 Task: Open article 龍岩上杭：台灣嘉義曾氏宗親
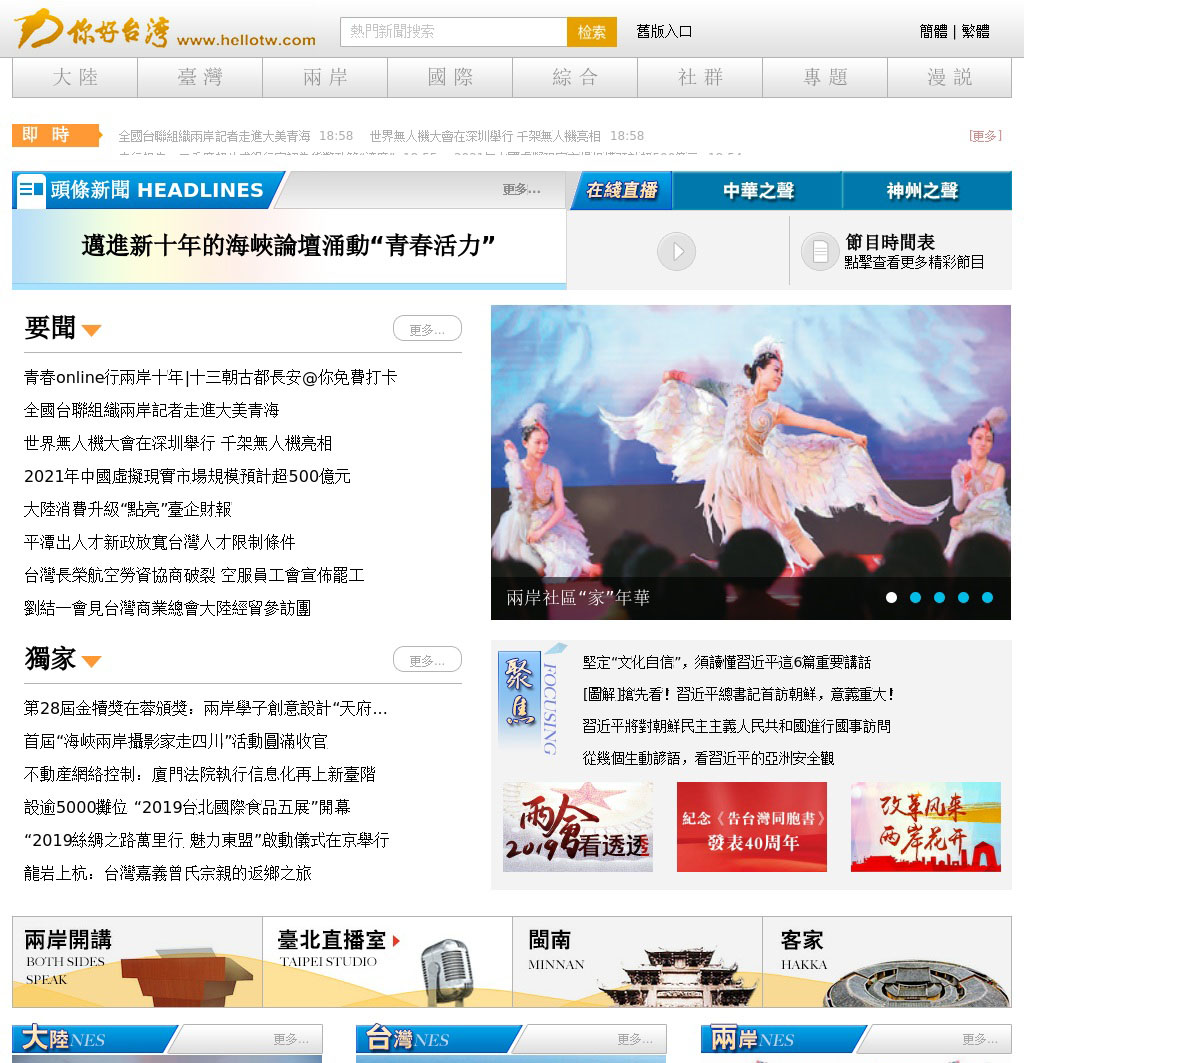[x=168, y=874]
